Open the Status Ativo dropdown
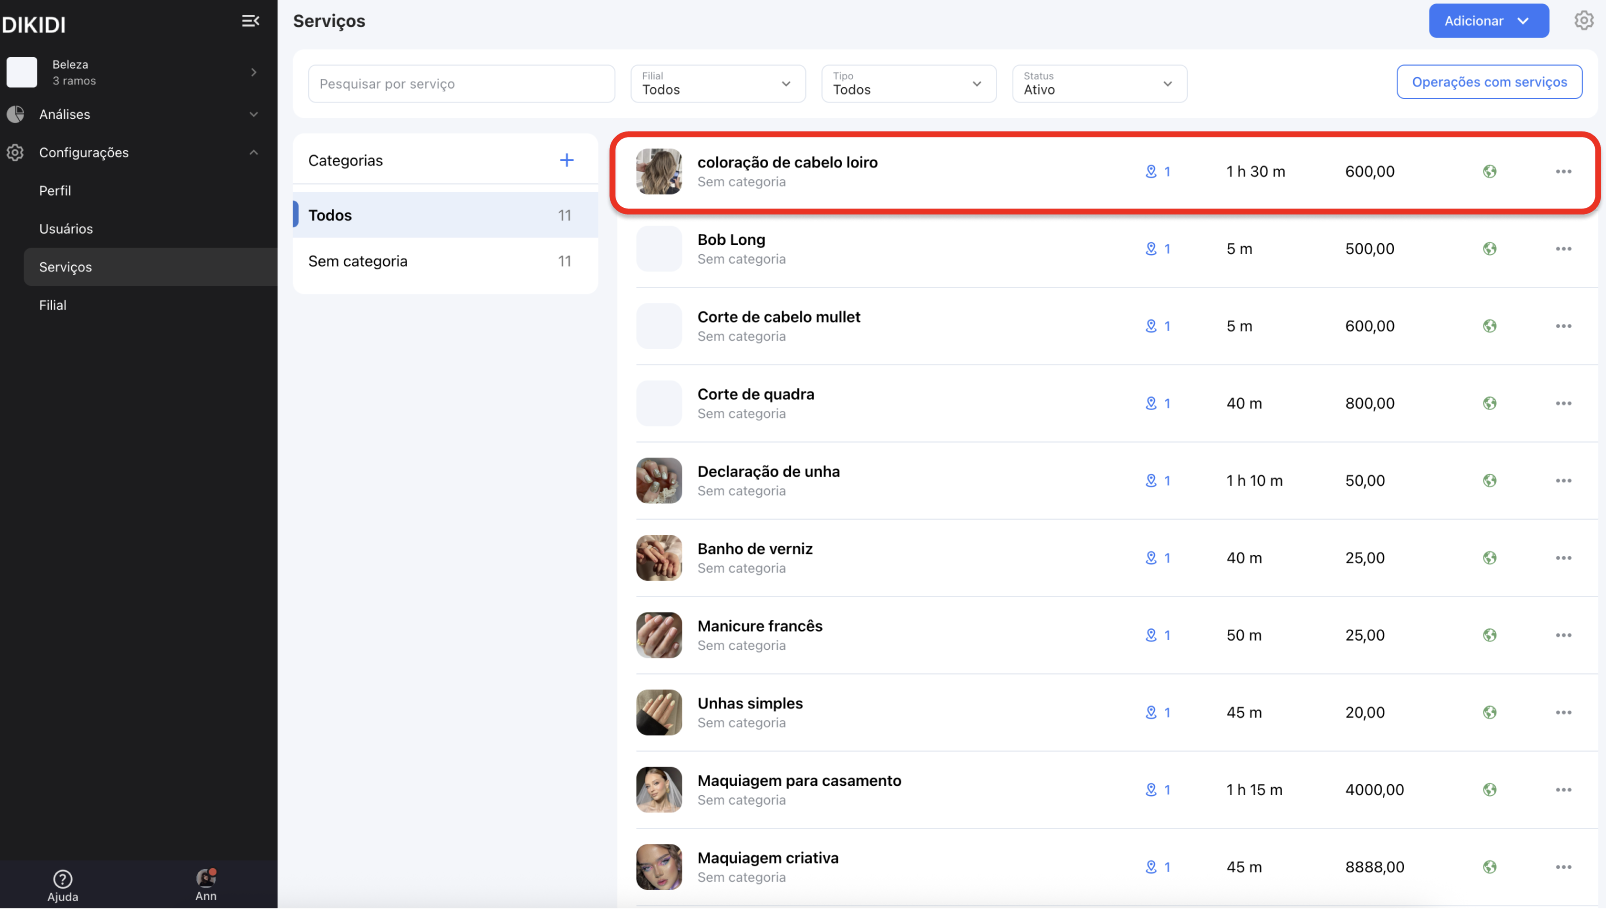 [1099, 84]
